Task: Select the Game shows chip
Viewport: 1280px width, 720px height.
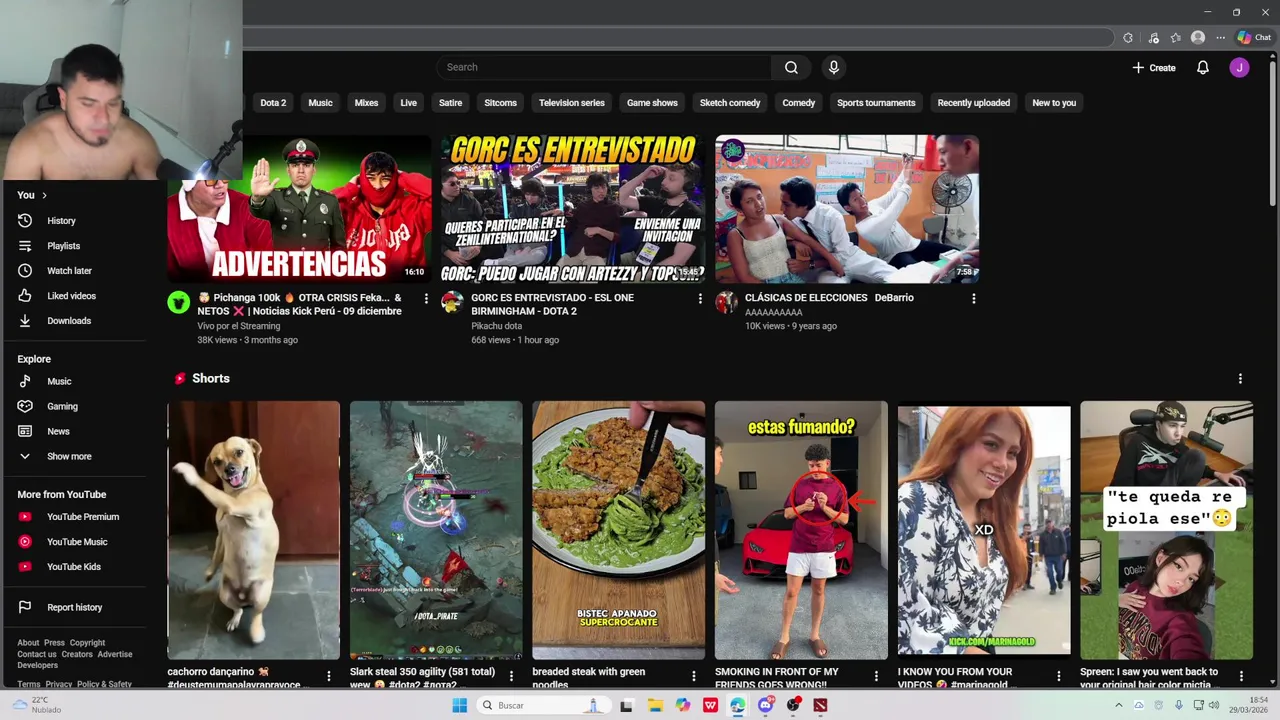Action: coord(652,103)
